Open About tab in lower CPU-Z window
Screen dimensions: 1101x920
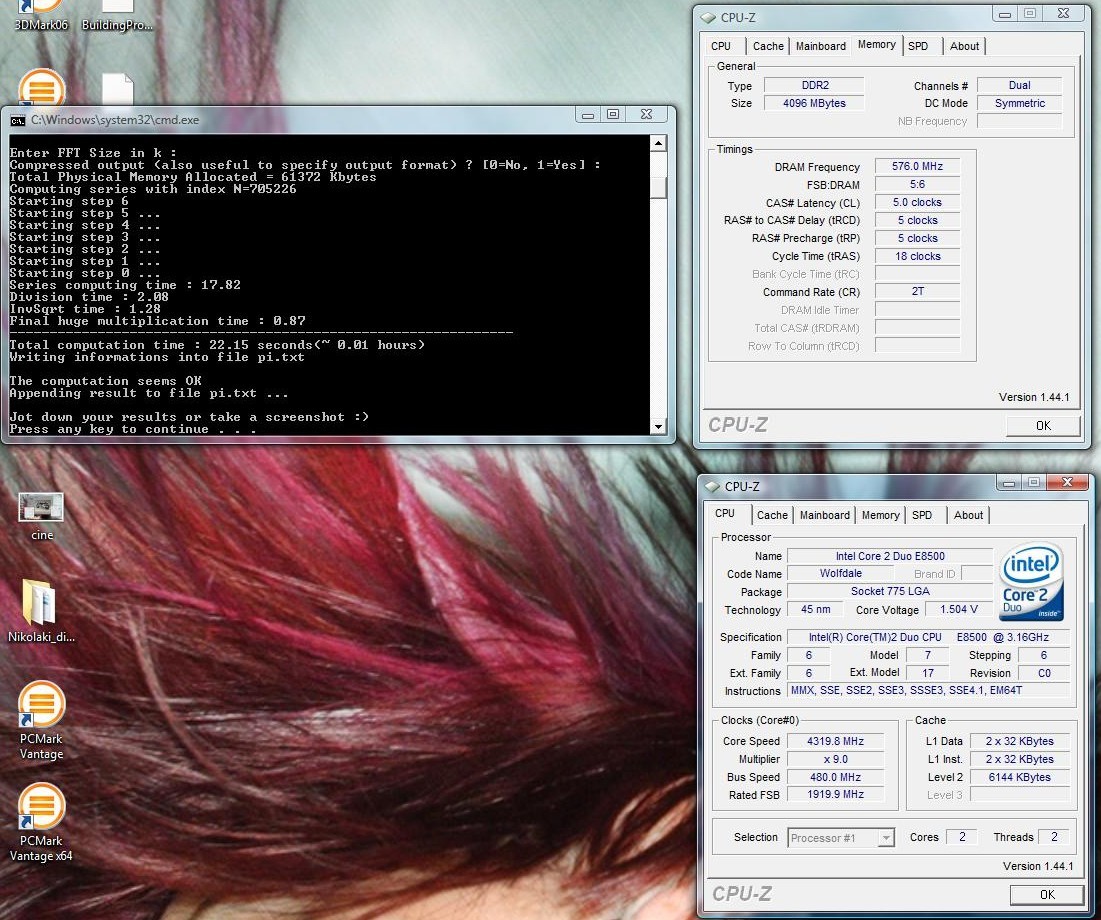[x=968, y=515]
